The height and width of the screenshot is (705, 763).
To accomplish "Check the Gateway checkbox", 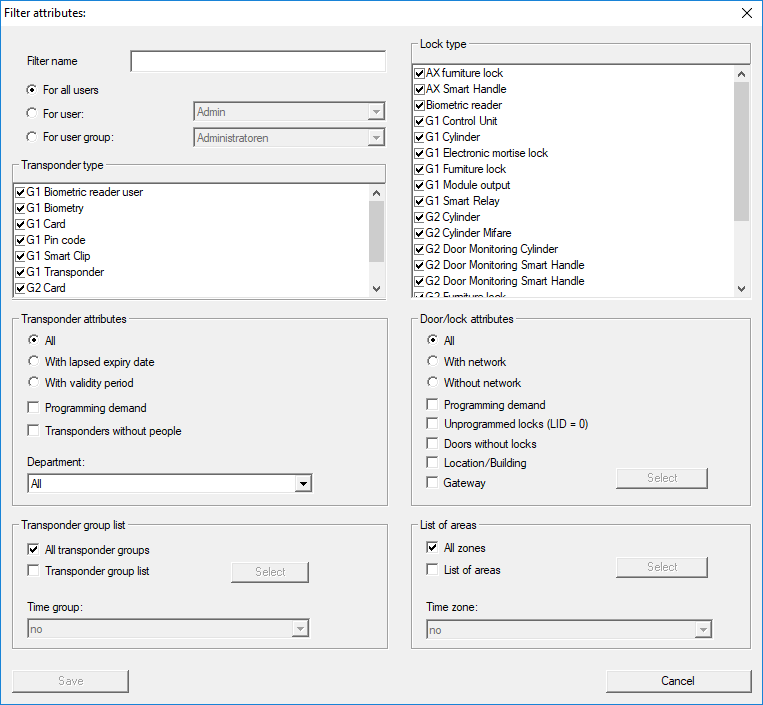I will 432,483.
